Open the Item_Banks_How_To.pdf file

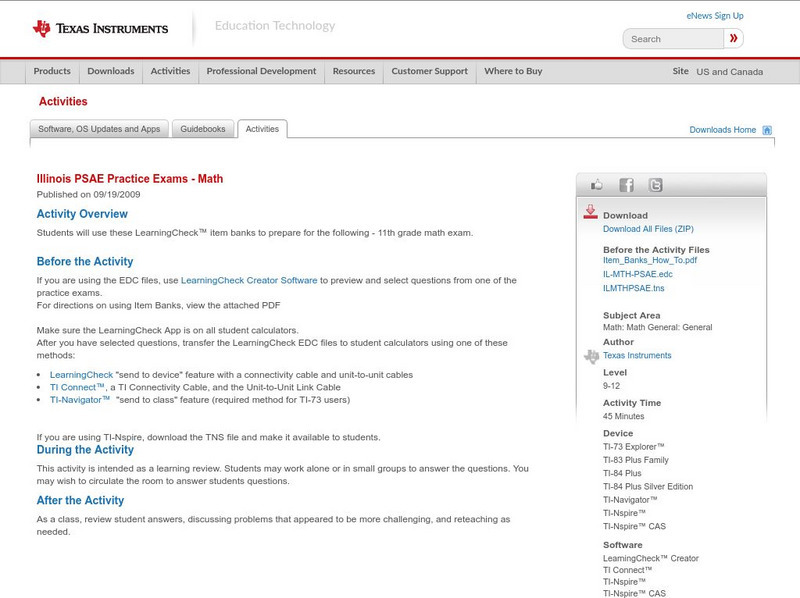point(649,259)
